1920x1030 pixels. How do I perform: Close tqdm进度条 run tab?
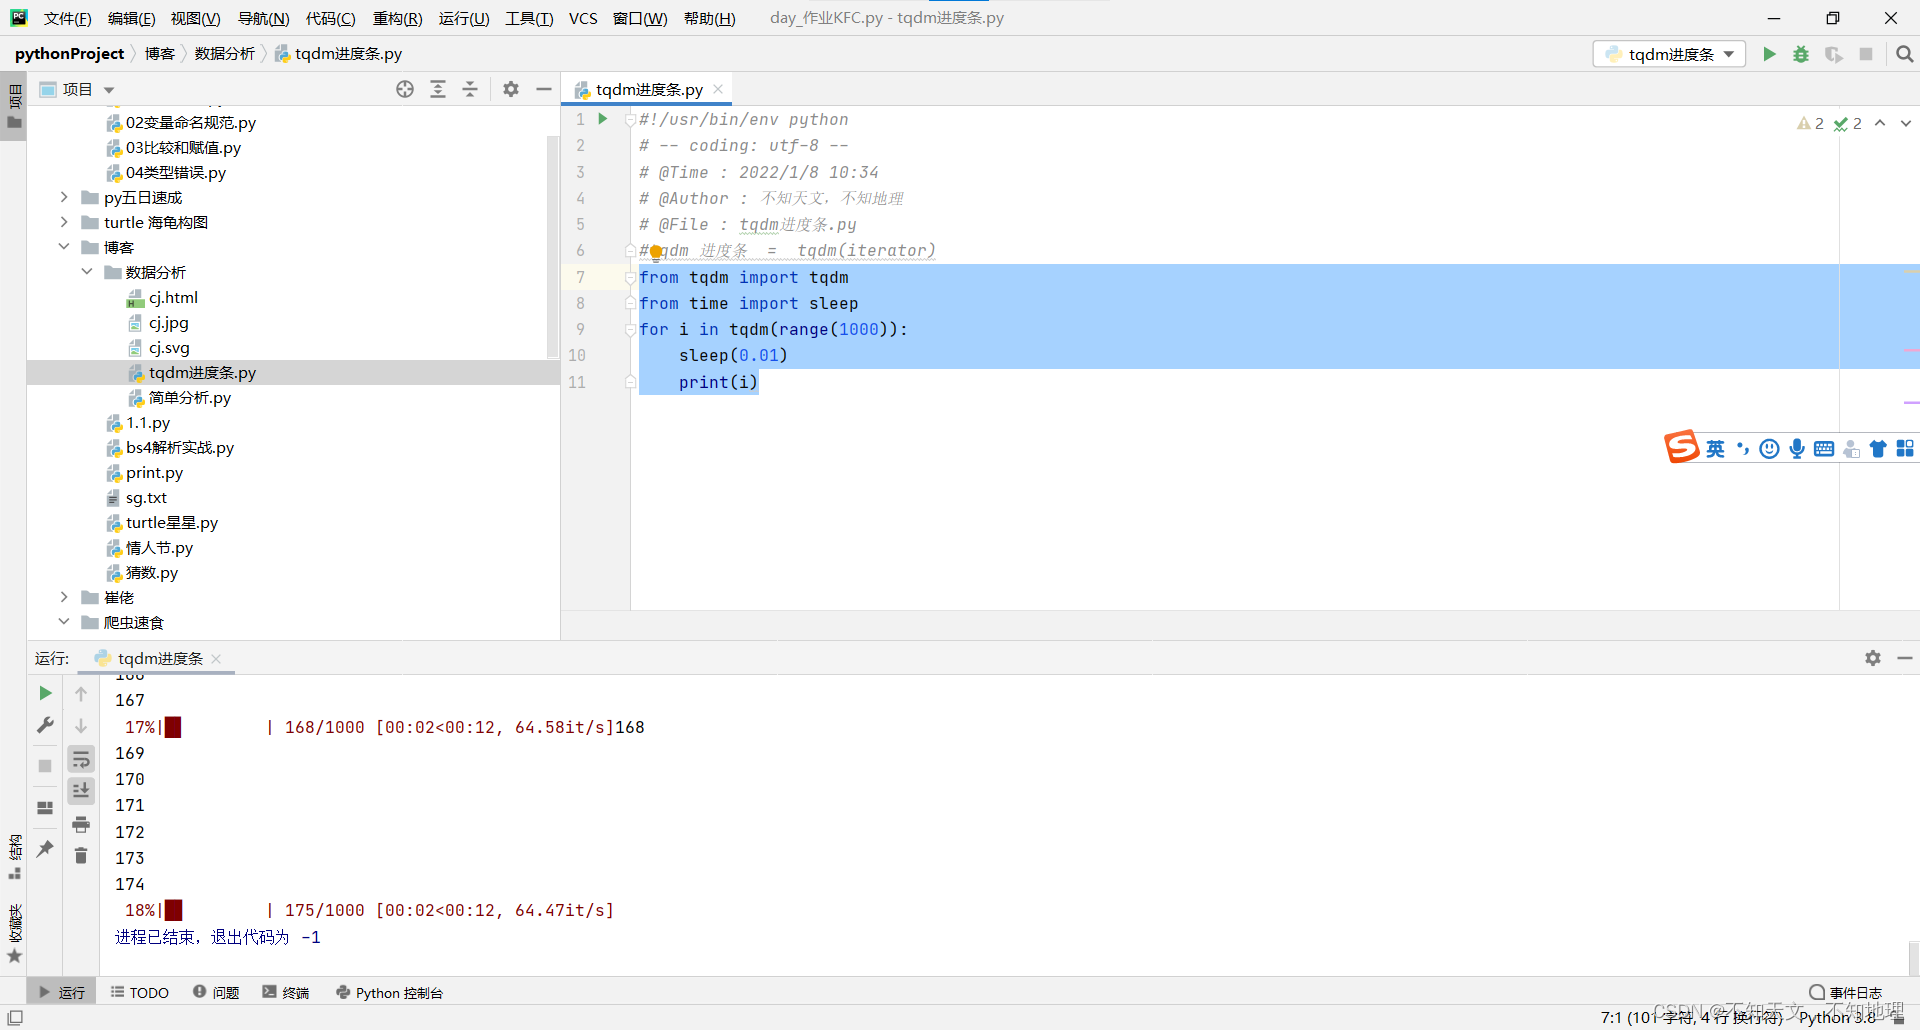tap(216, 658)
